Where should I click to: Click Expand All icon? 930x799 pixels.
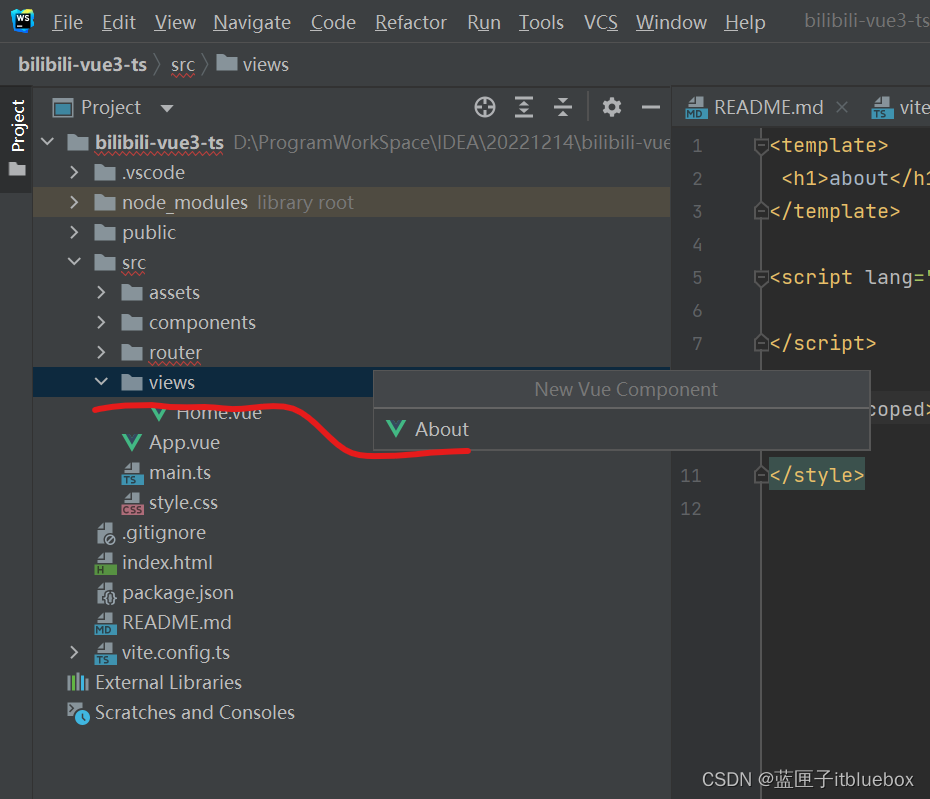pos(524,107)
